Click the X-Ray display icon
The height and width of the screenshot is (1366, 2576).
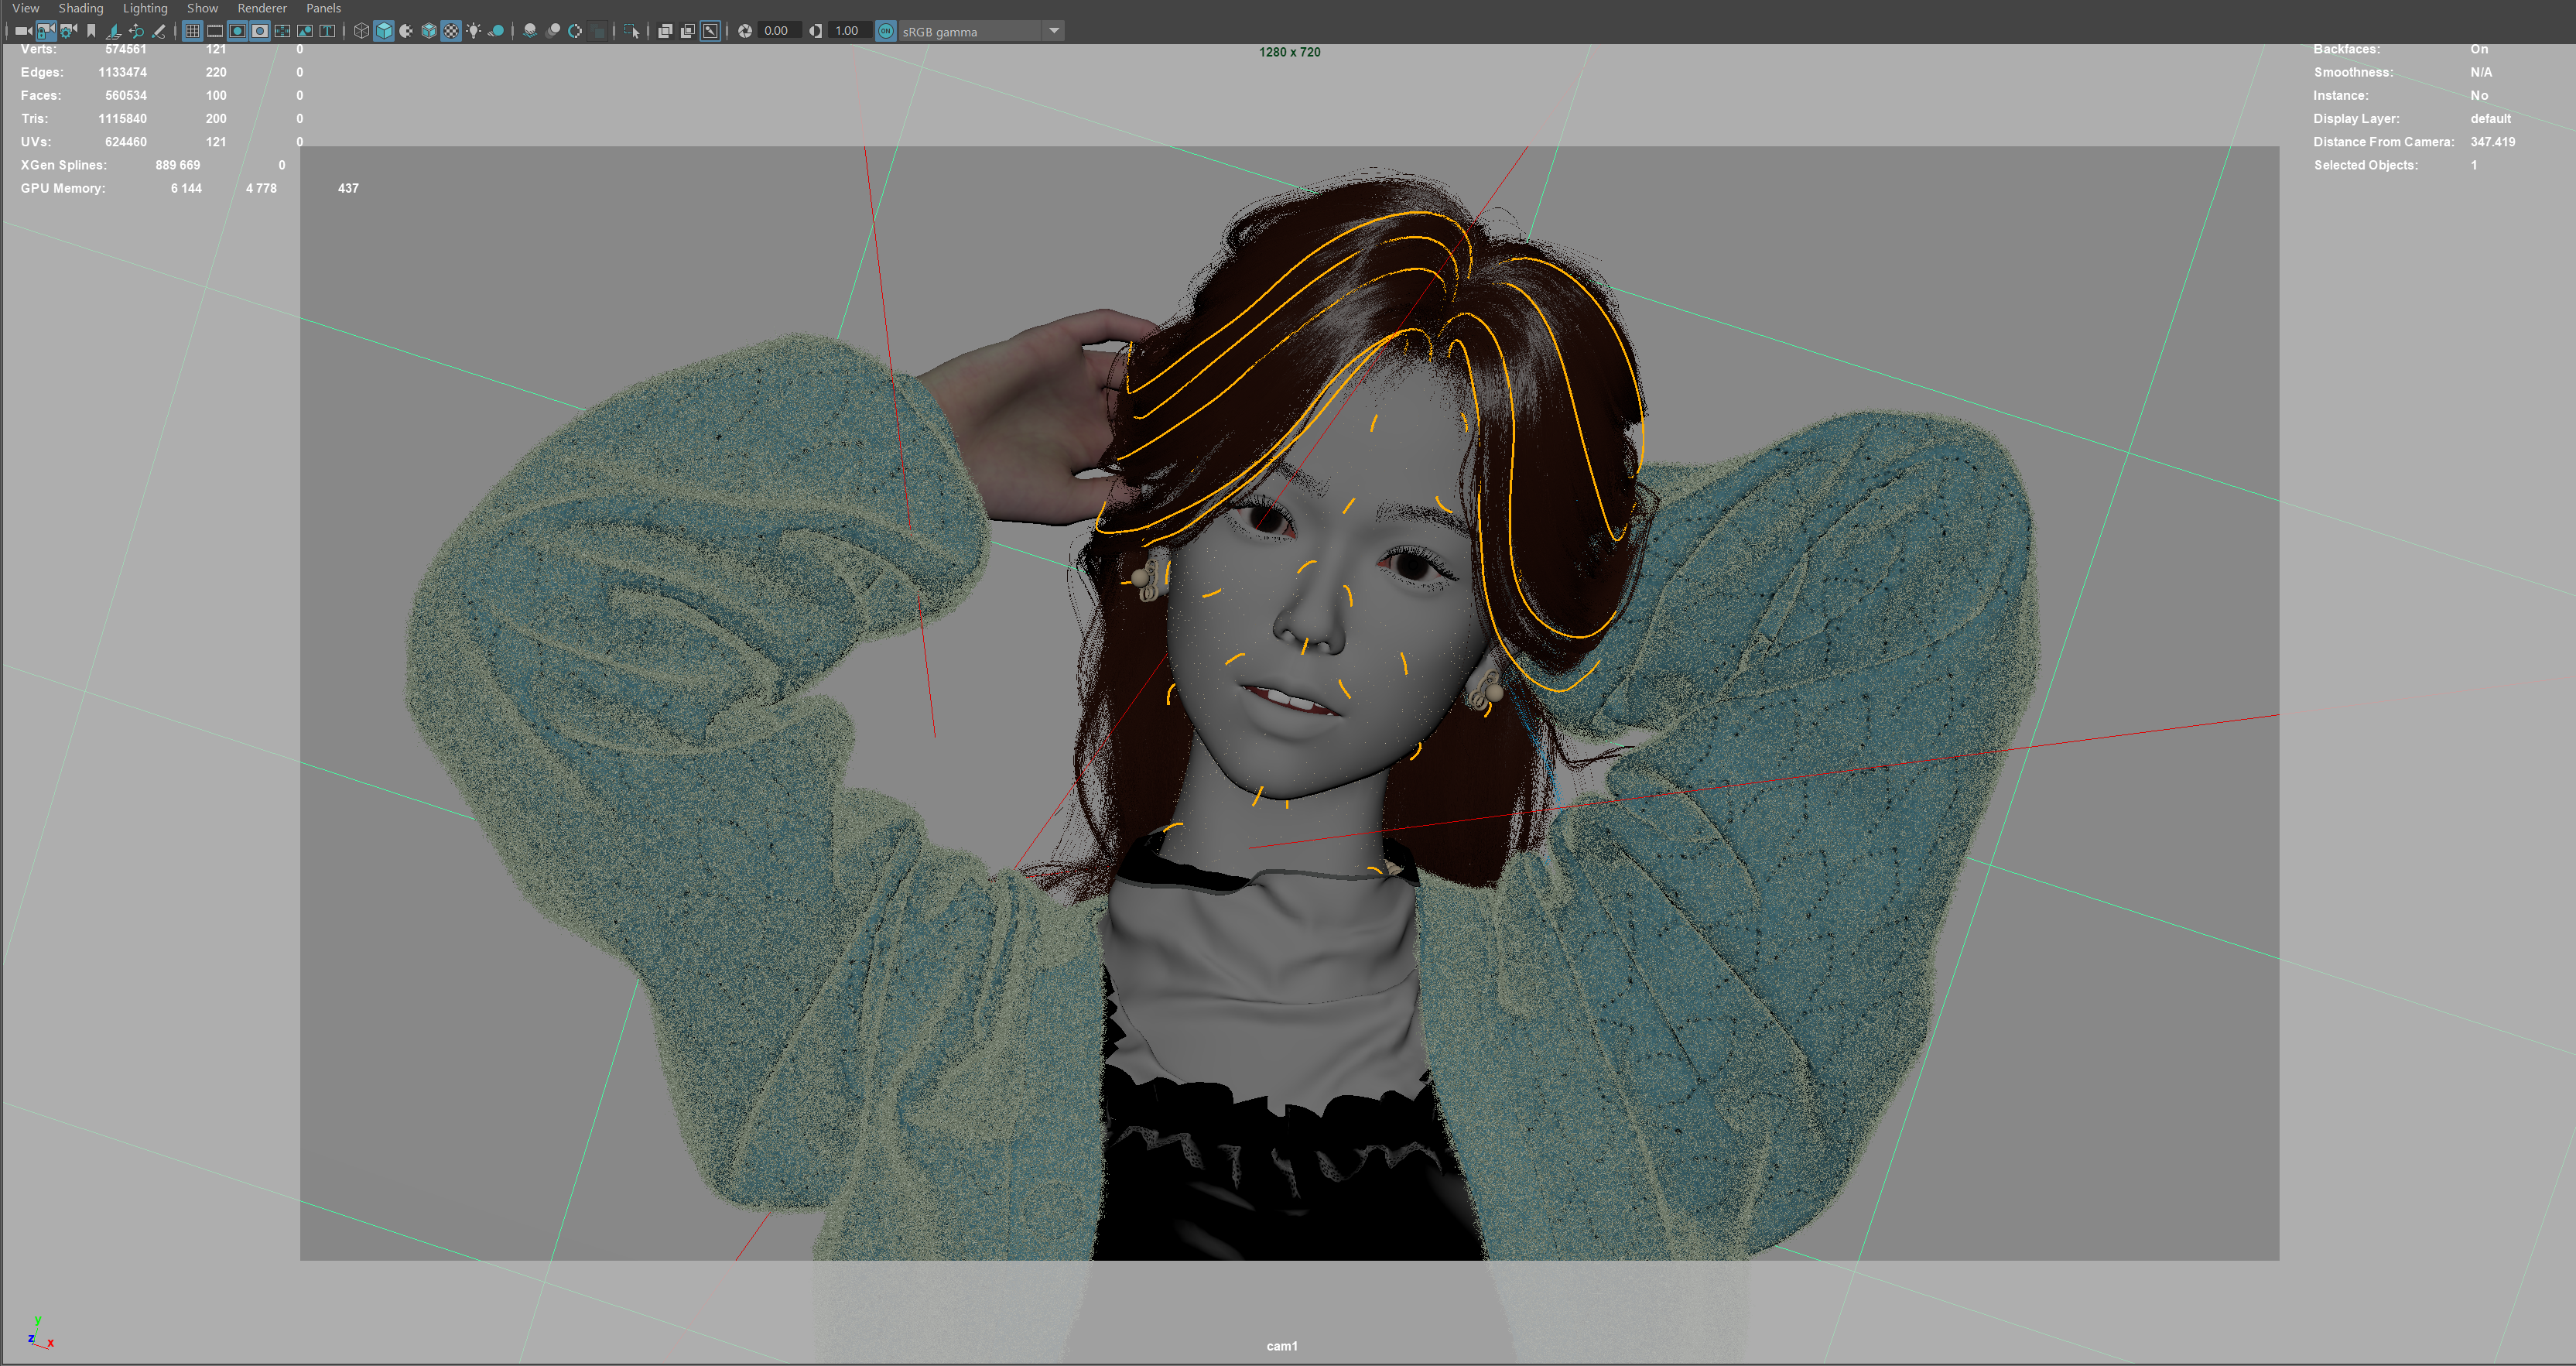665,31
